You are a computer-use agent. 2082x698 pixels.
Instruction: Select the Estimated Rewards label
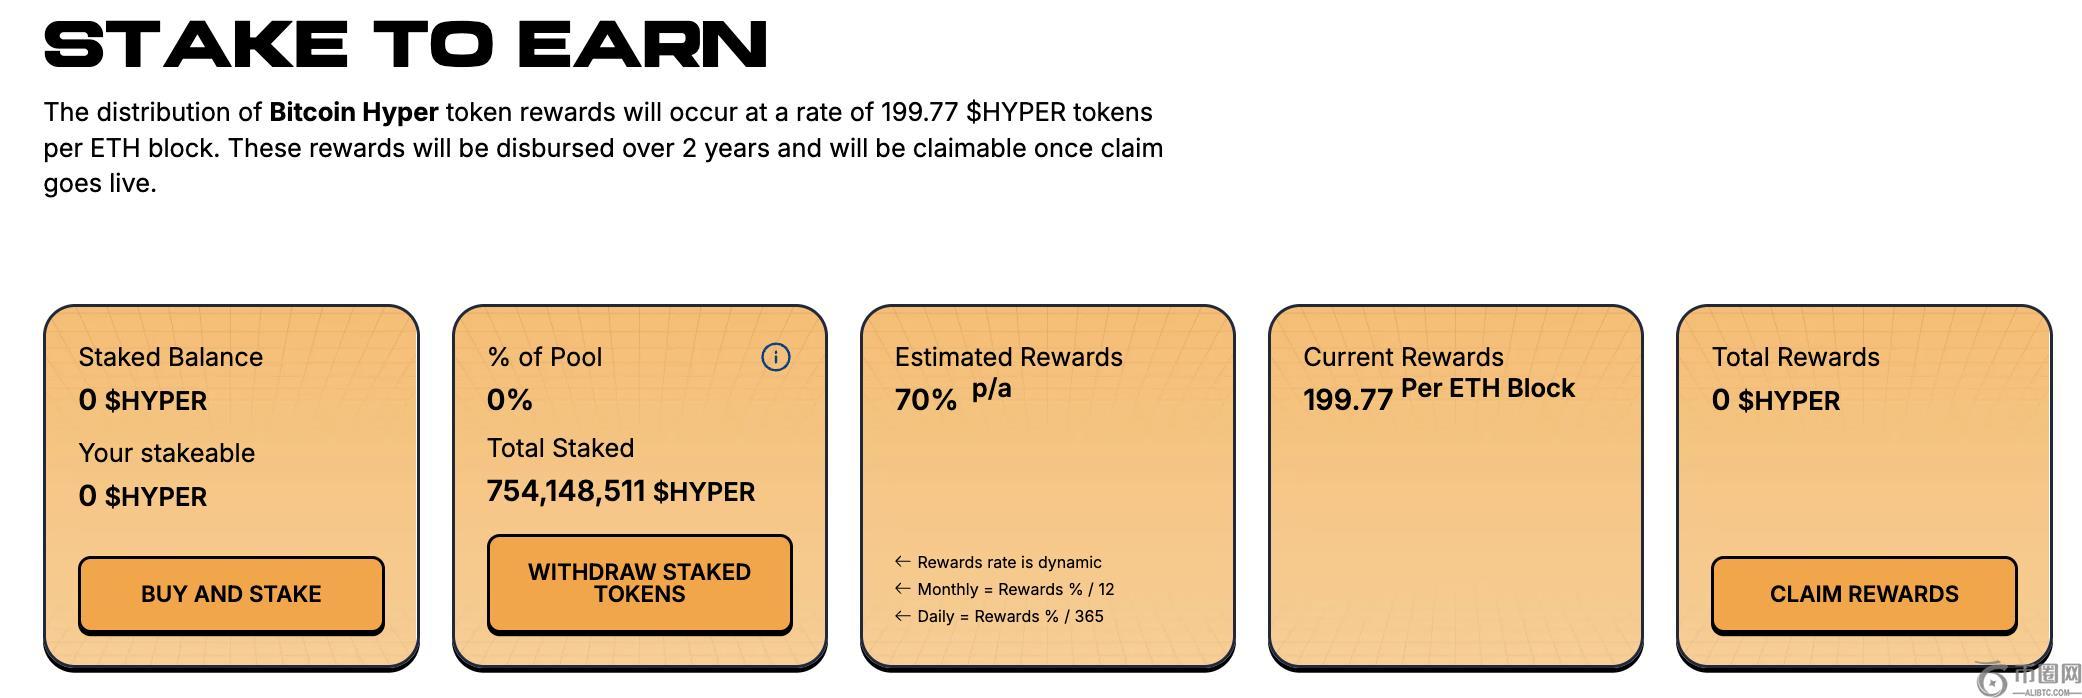tap(1008, 357)
